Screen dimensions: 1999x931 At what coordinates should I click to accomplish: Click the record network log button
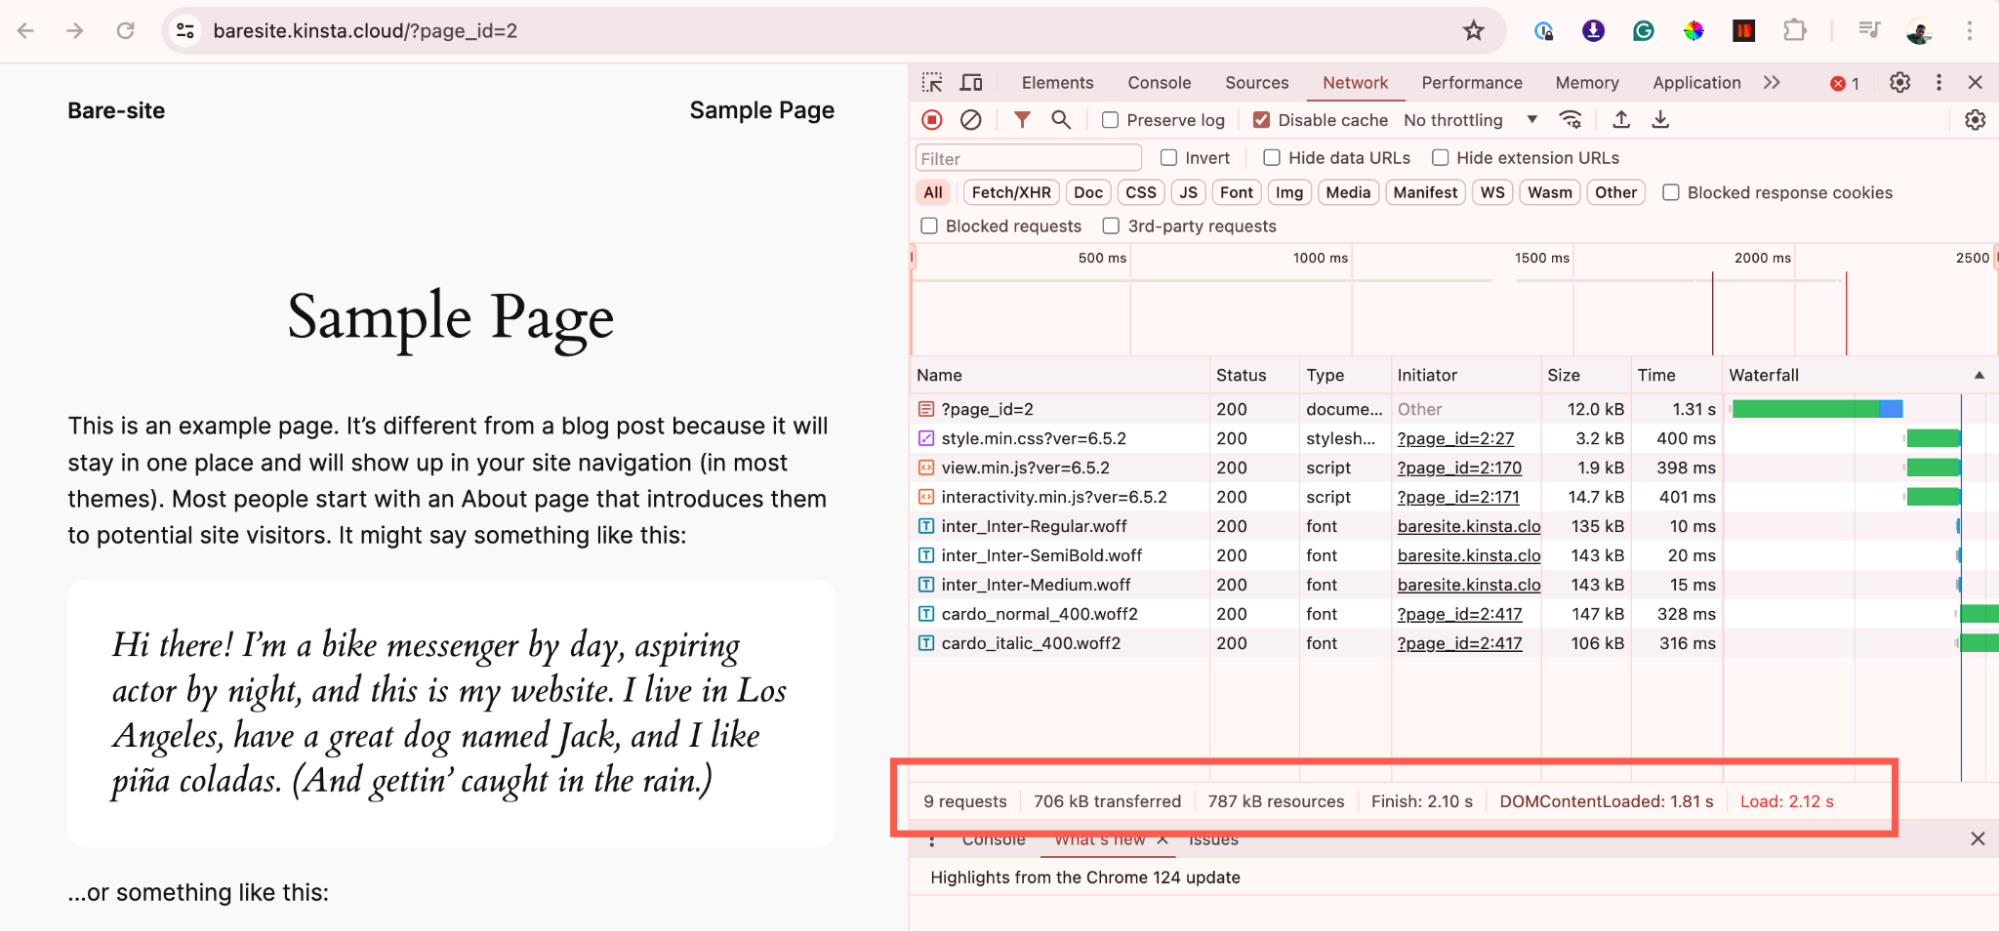[932, 120]
